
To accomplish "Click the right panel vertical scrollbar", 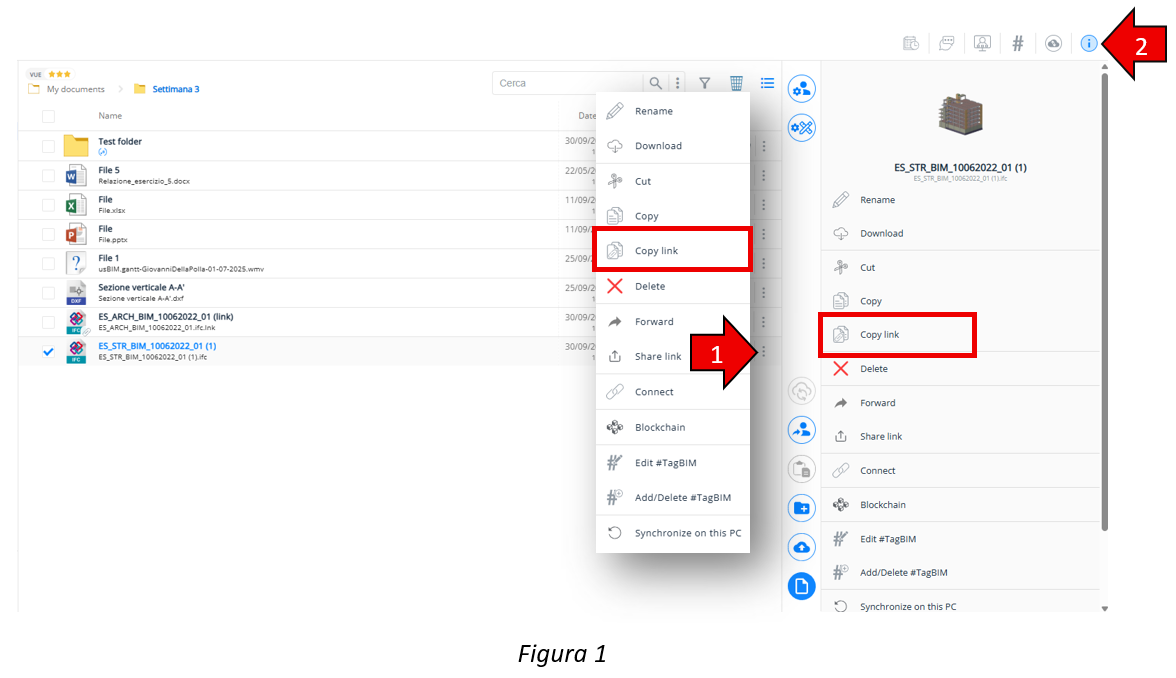I will pyautogui.click(x=1104, y=300).
